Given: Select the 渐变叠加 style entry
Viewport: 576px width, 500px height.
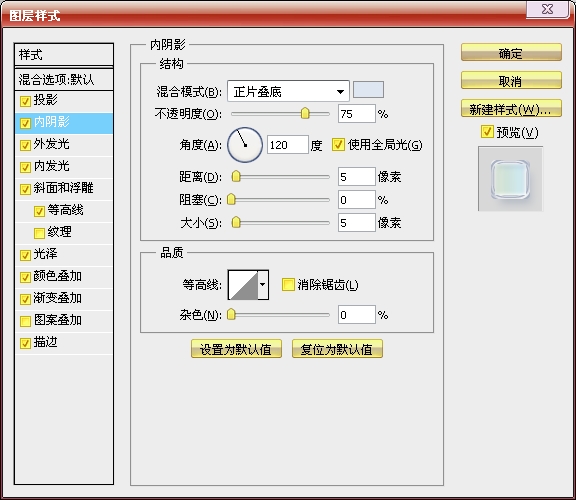Looking at the screenshot, I should [64, 299].
